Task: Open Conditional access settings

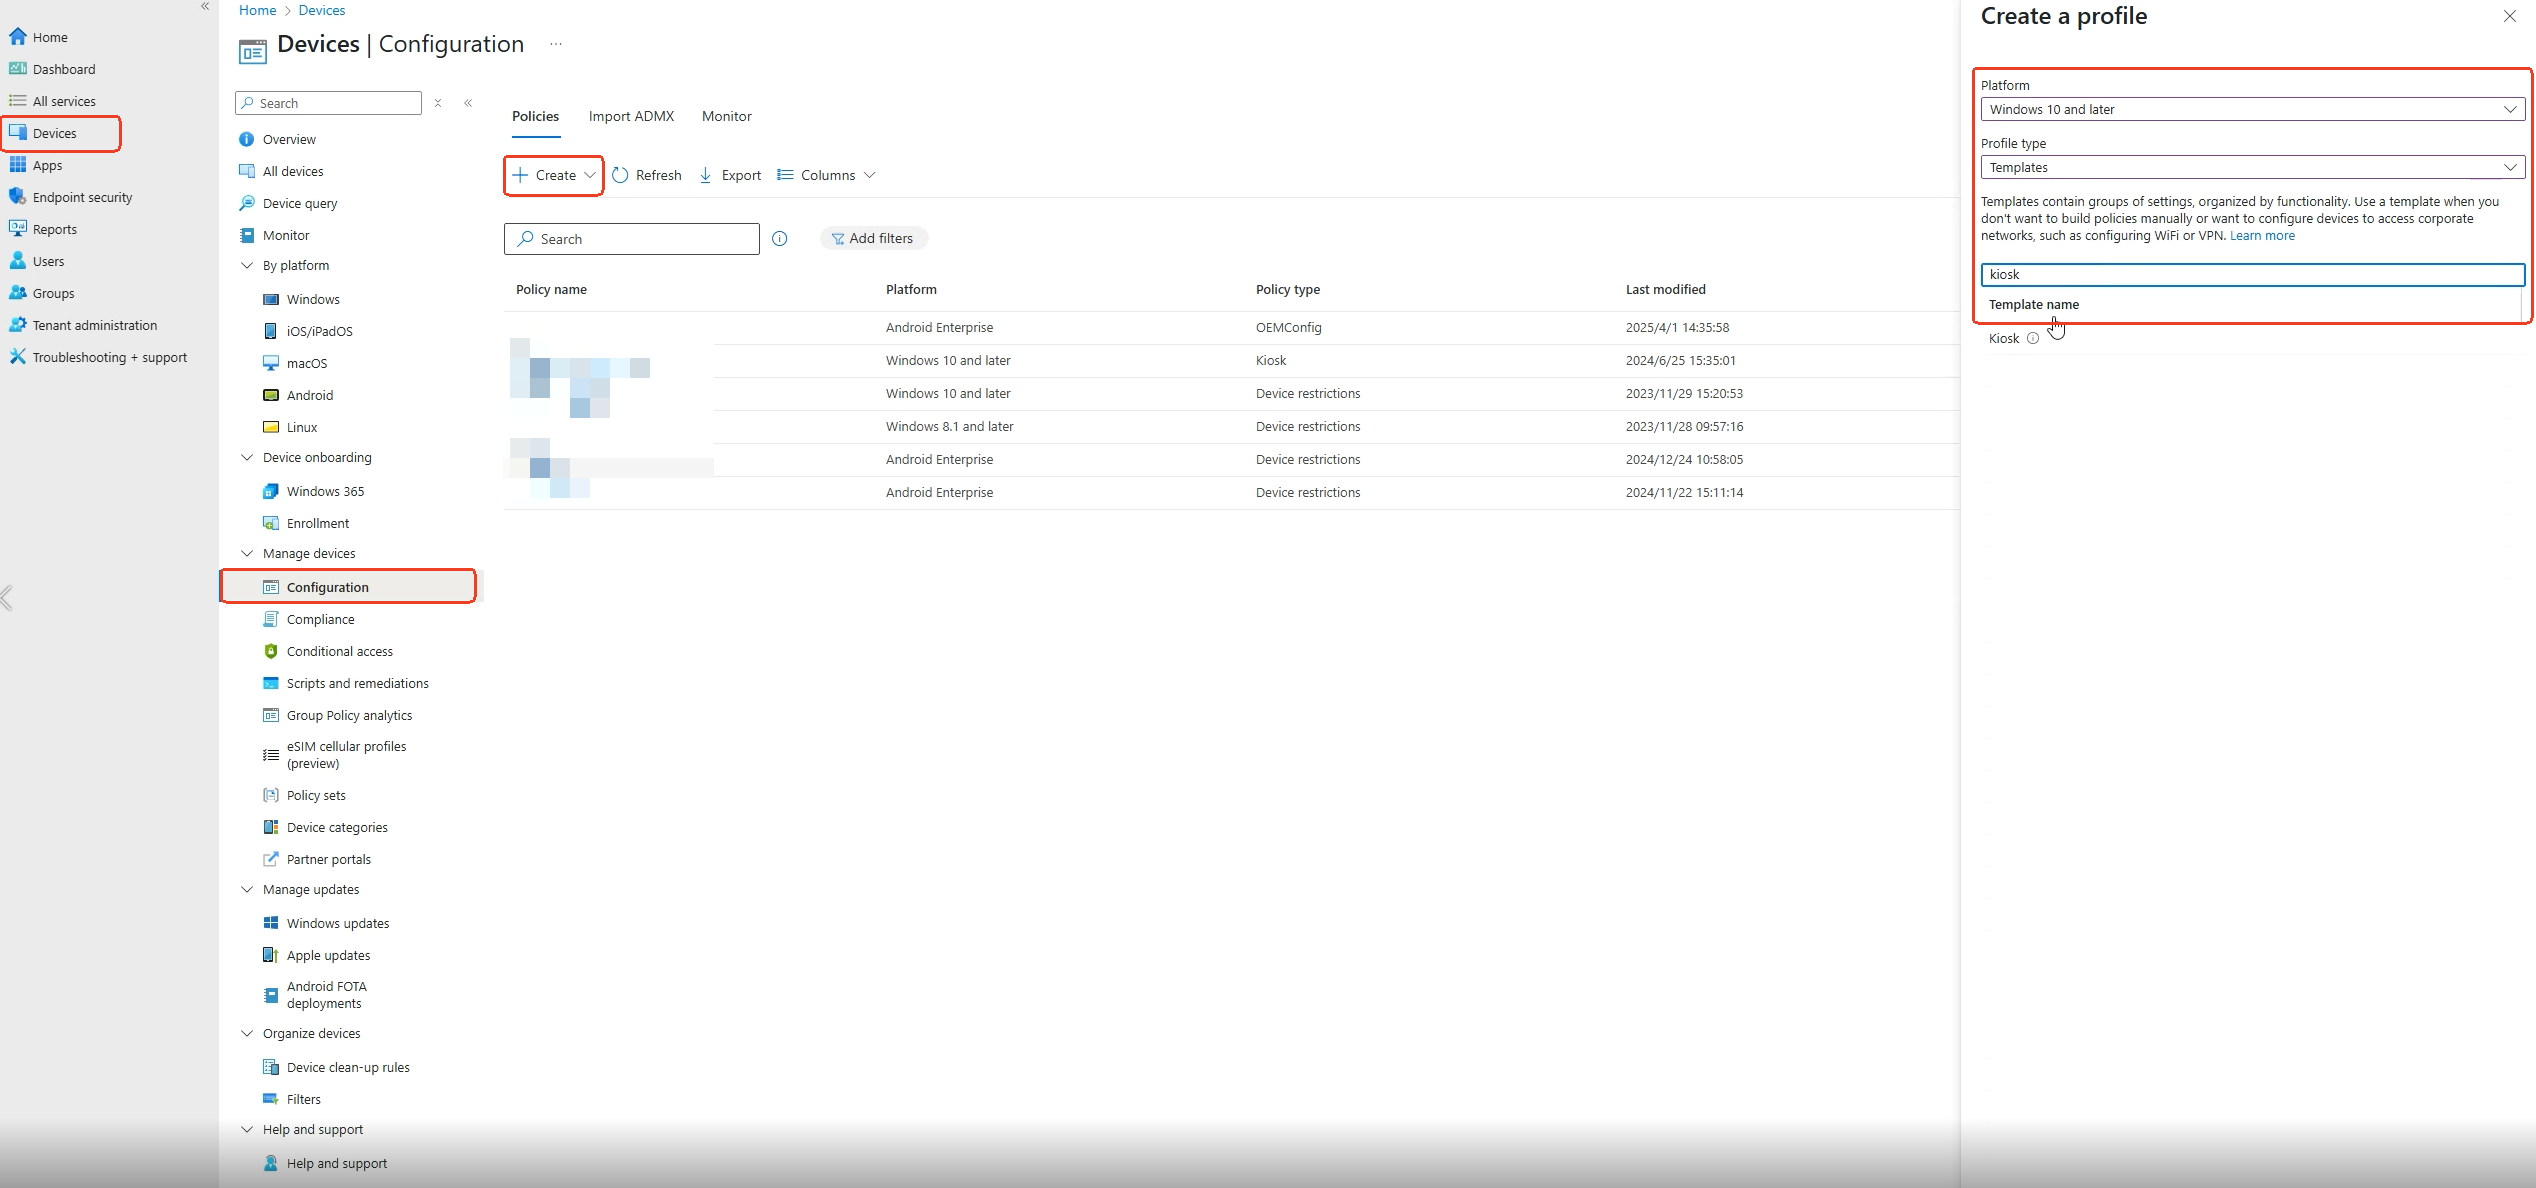Action: point(338,651)
